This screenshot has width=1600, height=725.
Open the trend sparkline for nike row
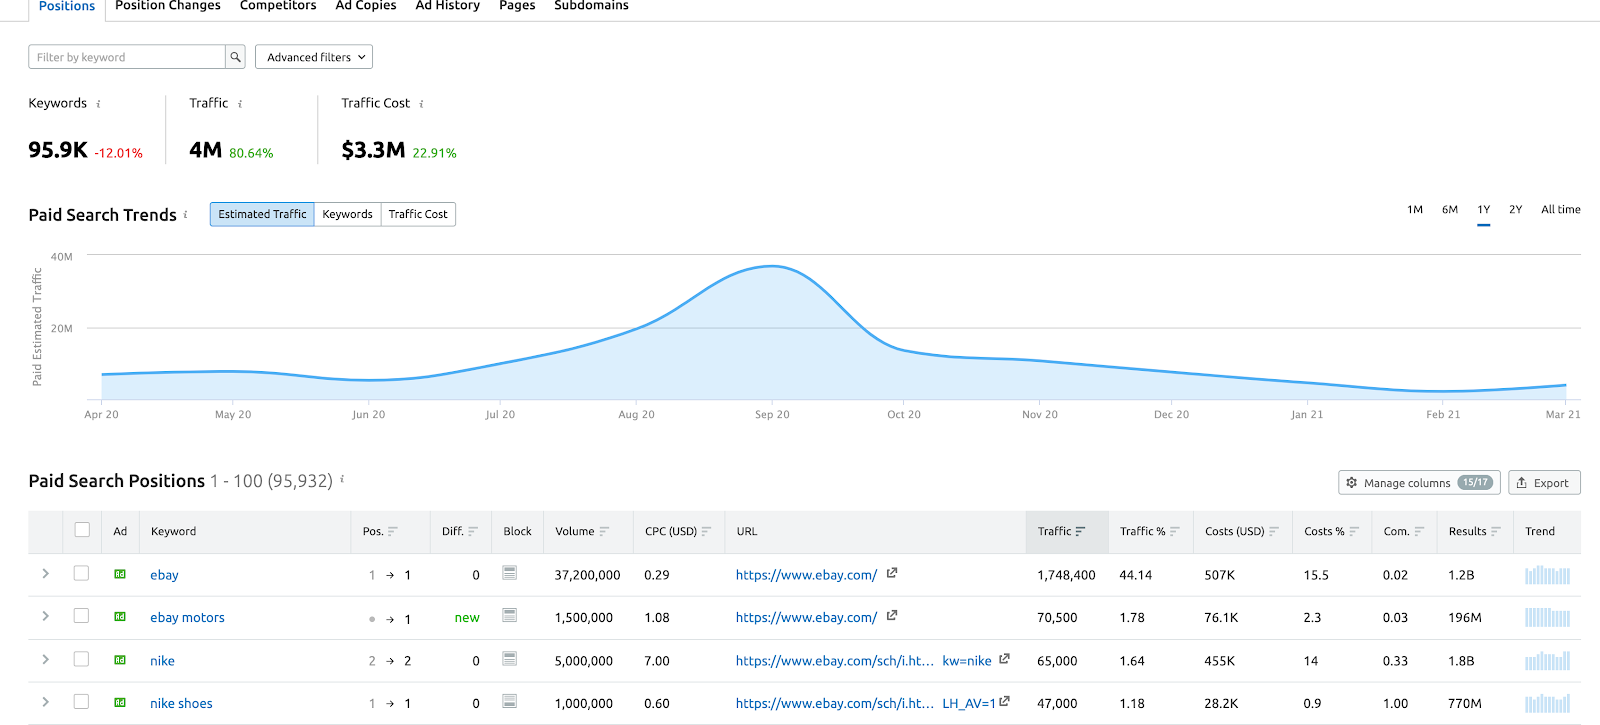(x=1548, y=661)
